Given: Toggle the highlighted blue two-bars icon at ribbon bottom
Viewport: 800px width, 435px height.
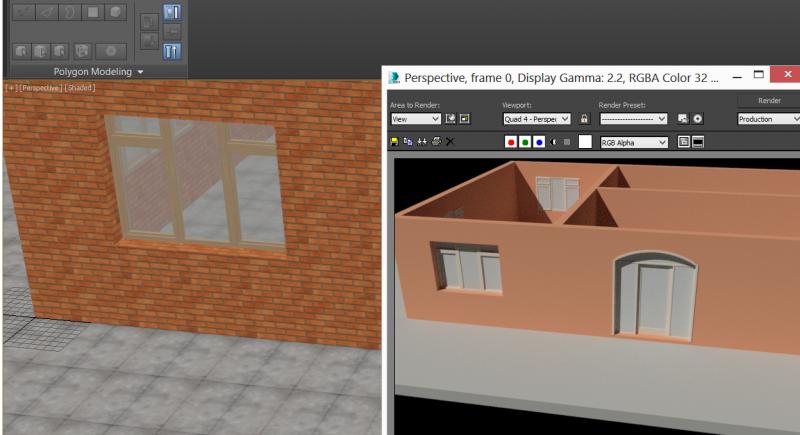Looking at the screenshot, I should coord(172,52).
